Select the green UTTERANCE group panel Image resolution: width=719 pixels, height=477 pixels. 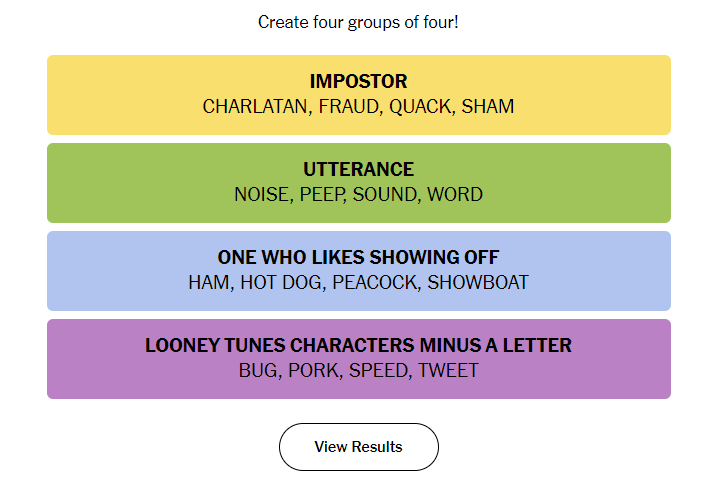coord(359,183)
